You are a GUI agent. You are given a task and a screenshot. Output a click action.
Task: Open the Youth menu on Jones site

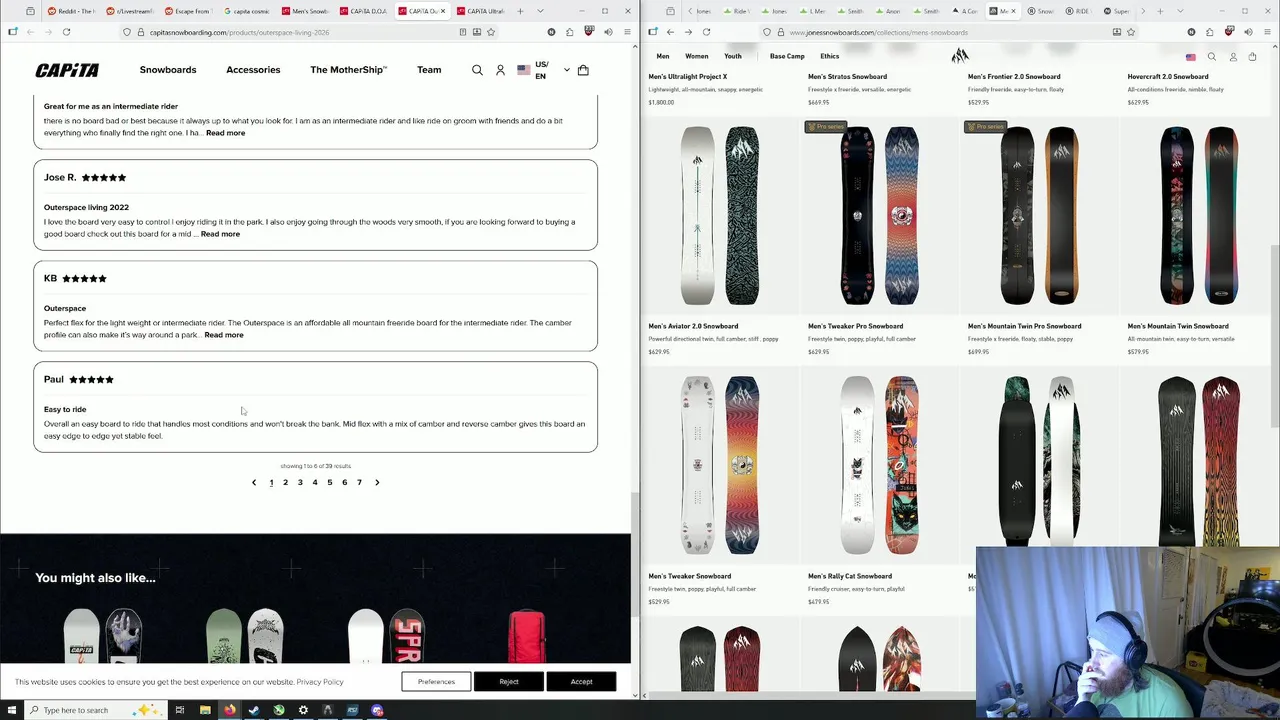click(x=733, y=56)
